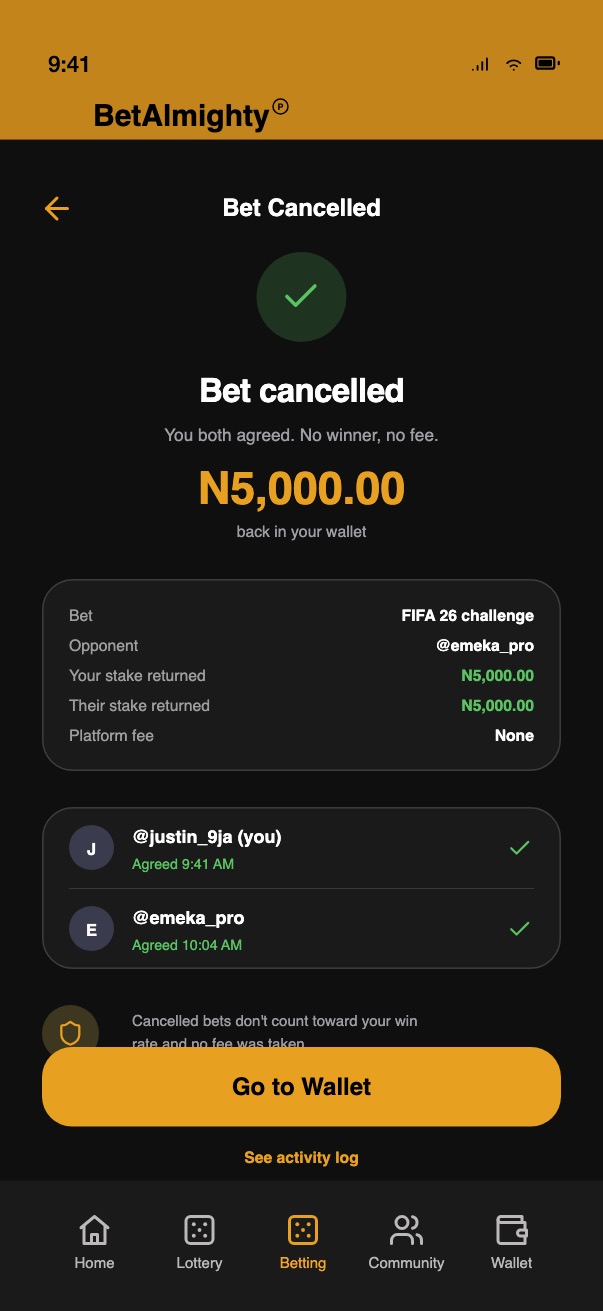This screenshot has height=1311, width=603.
Task: Tap the BetAlmighty logo header
Action: pyautogui.click(x=191, y=115)
